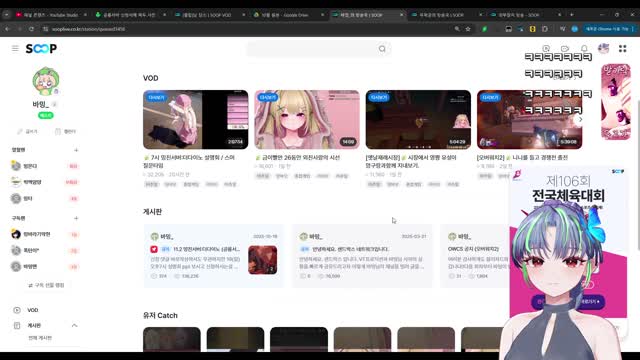Switch to the YouTube Studio tab
The width and height of the screenshot is (640, 360).
[x=51, y=15]
